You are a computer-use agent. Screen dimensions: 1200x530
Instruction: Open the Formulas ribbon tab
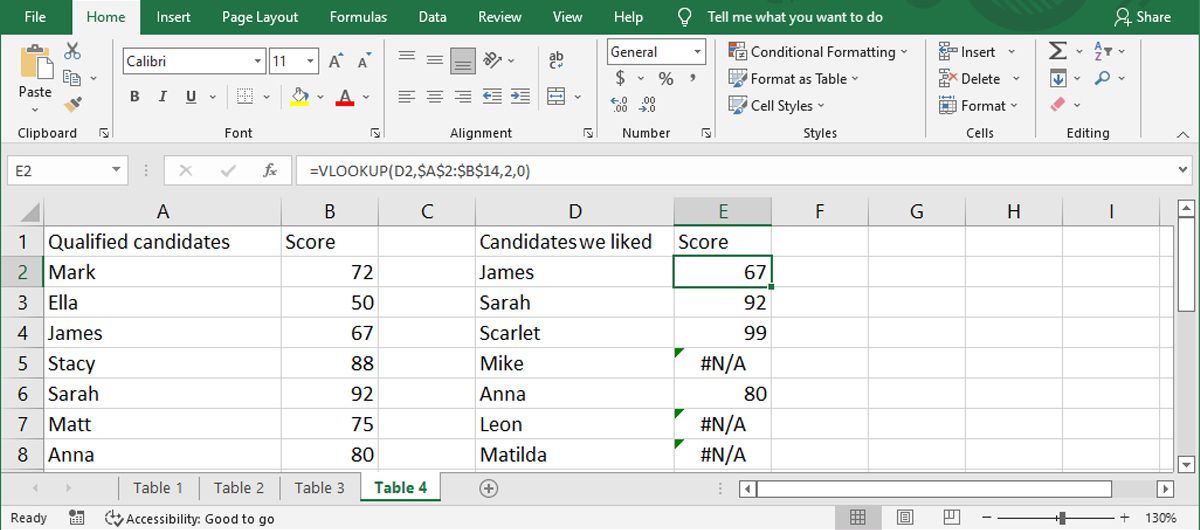point(358,17)
